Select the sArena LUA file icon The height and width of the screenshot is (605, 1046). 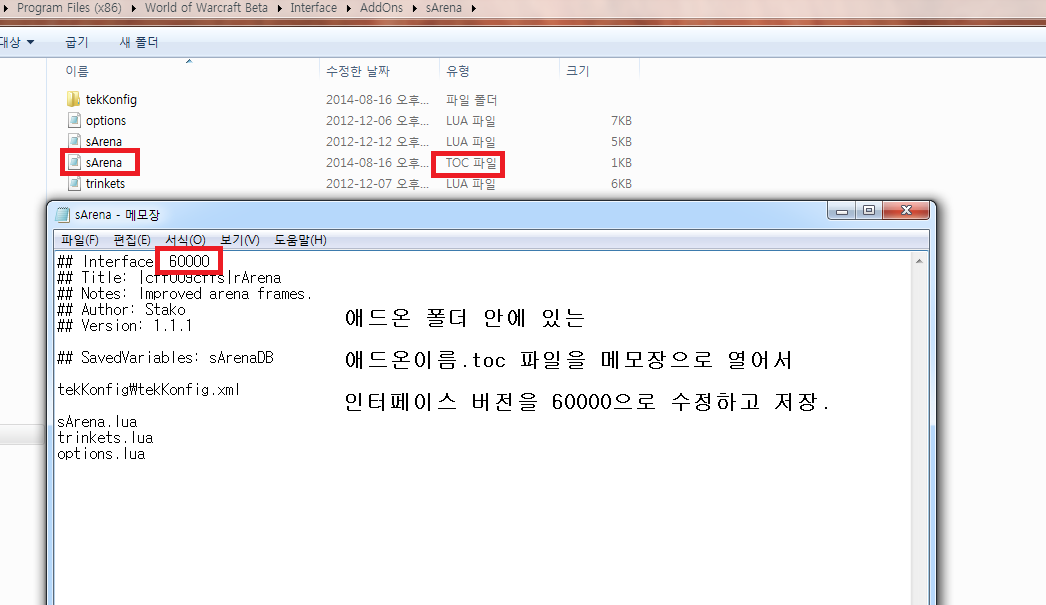tap(73, 142)
